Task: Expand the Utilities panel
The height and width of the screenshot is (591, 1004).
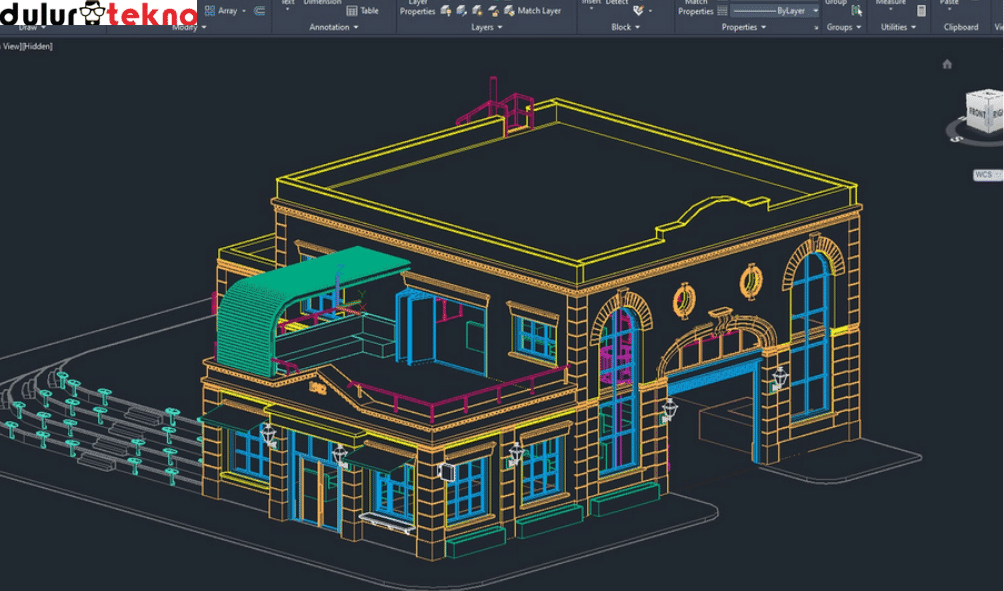Action: click(898, 27)
